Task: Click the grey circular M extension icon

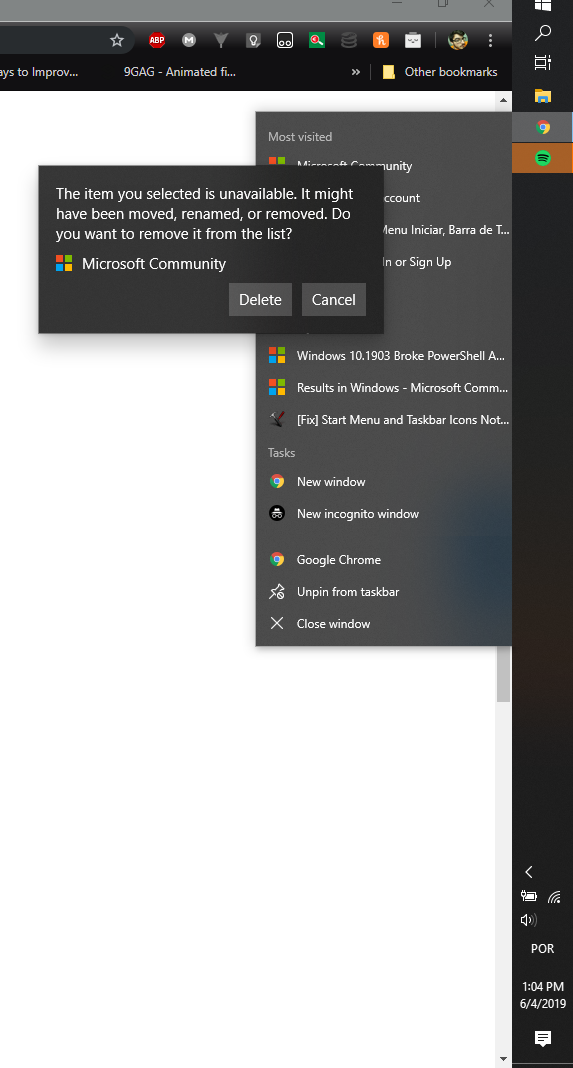Action: coord(189,40)
